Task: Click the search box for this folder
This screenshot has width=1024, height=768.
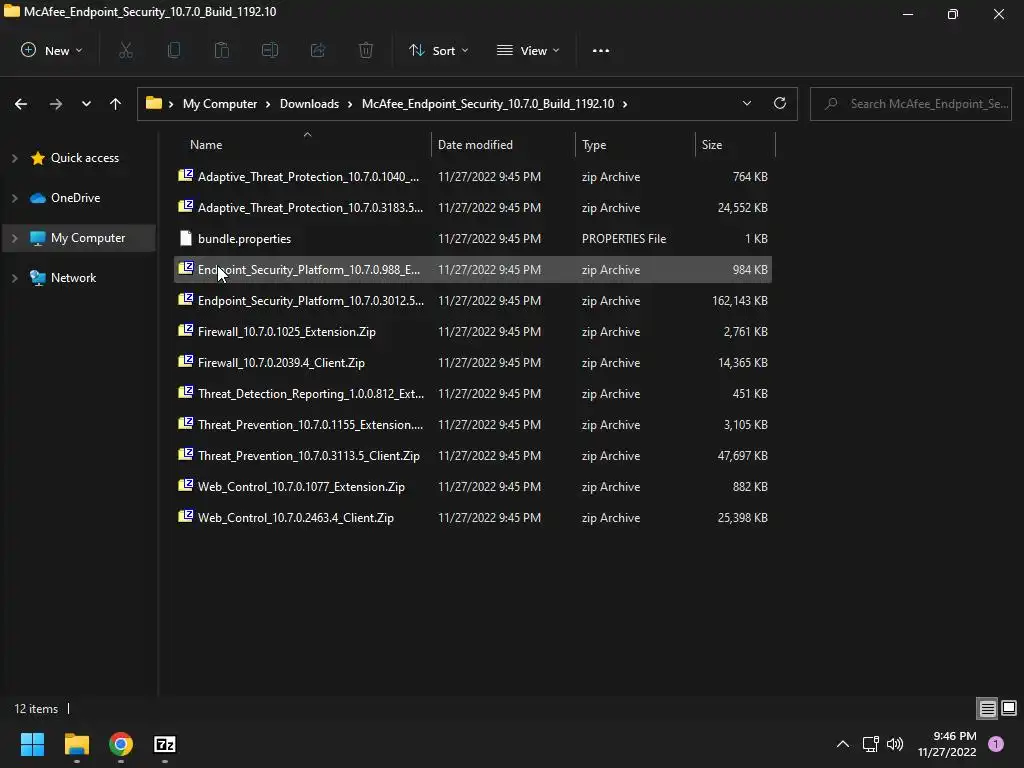Action: point(910,104)
